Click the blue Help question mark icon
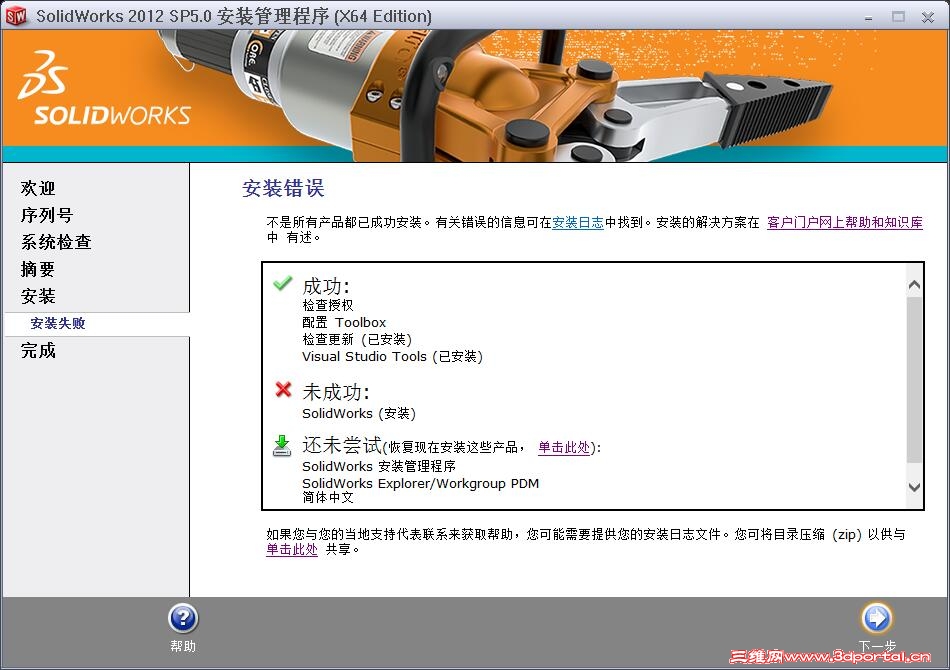Viewport: 950px width, 670px height. (183, 619)
